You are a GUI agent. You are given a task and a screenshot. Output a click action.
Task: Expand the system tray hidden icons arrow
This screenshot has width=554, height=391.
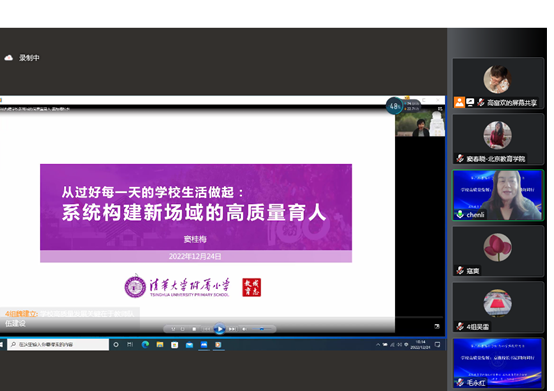click(378, 344)
